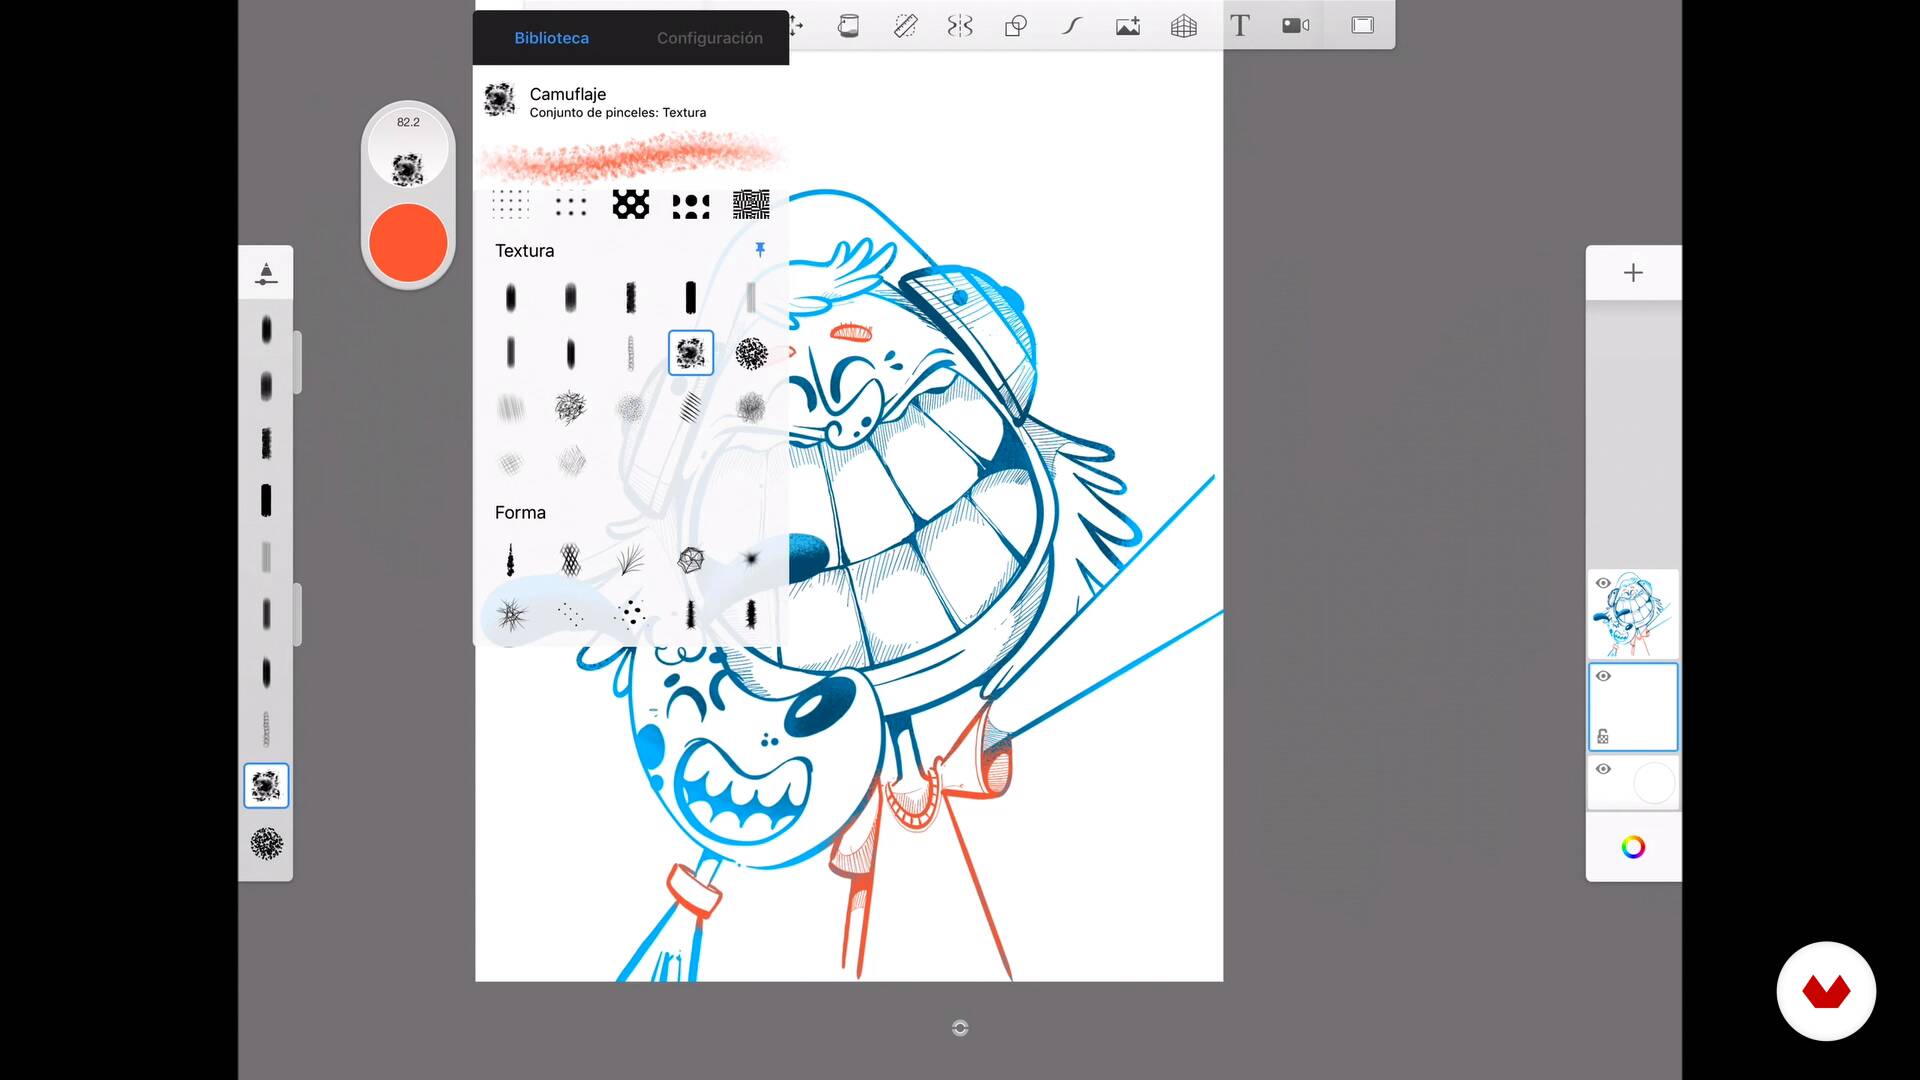Click the lower side handle of left palette

point(297,615)
